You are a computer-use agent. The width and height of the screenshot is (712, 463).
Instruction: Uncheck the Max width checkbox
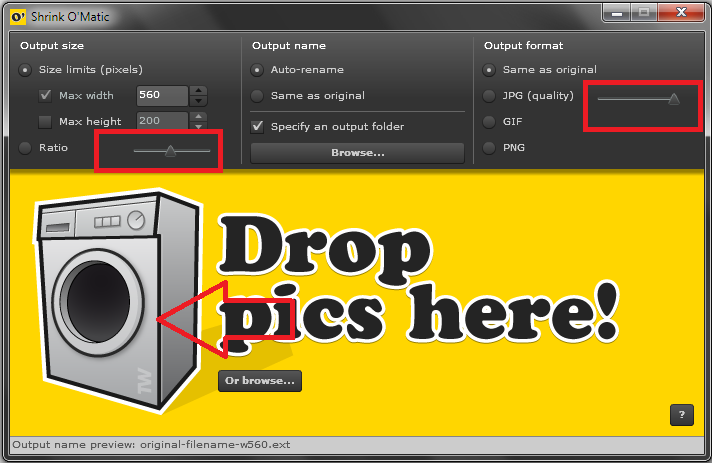tap(45, 95)
